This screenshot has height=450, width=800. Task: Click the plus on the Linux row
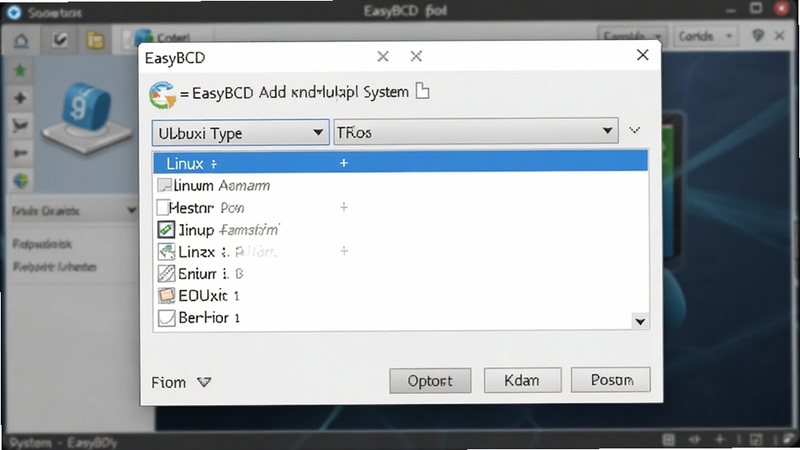pyautogui.click(x=344, y=163)
